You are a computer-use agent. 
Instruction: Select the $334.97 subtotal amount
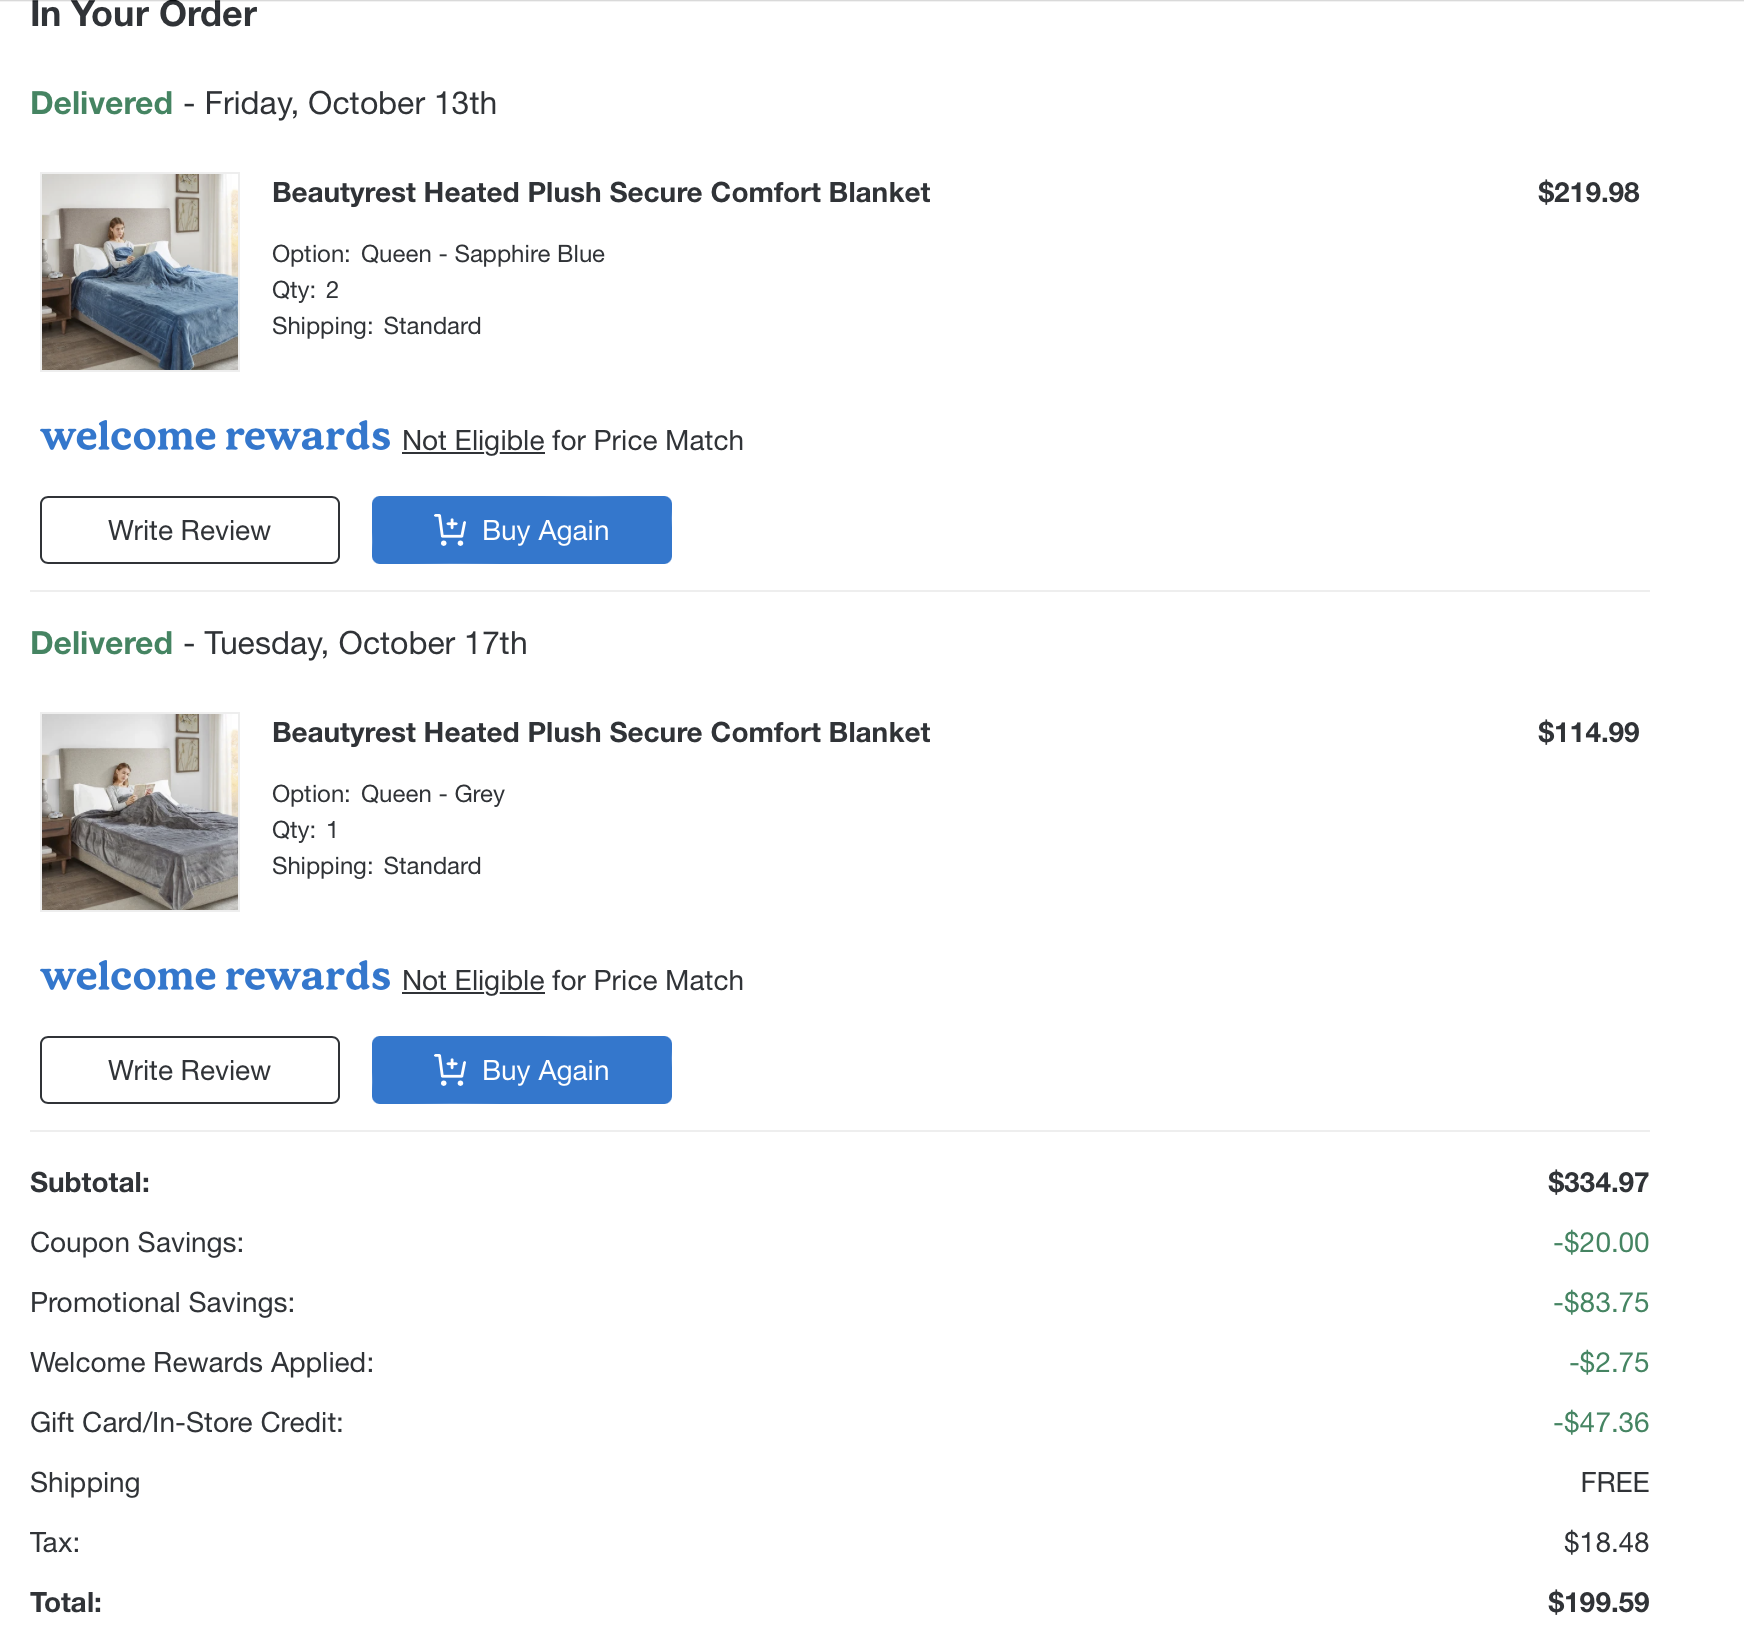tap(1598, 1183)
